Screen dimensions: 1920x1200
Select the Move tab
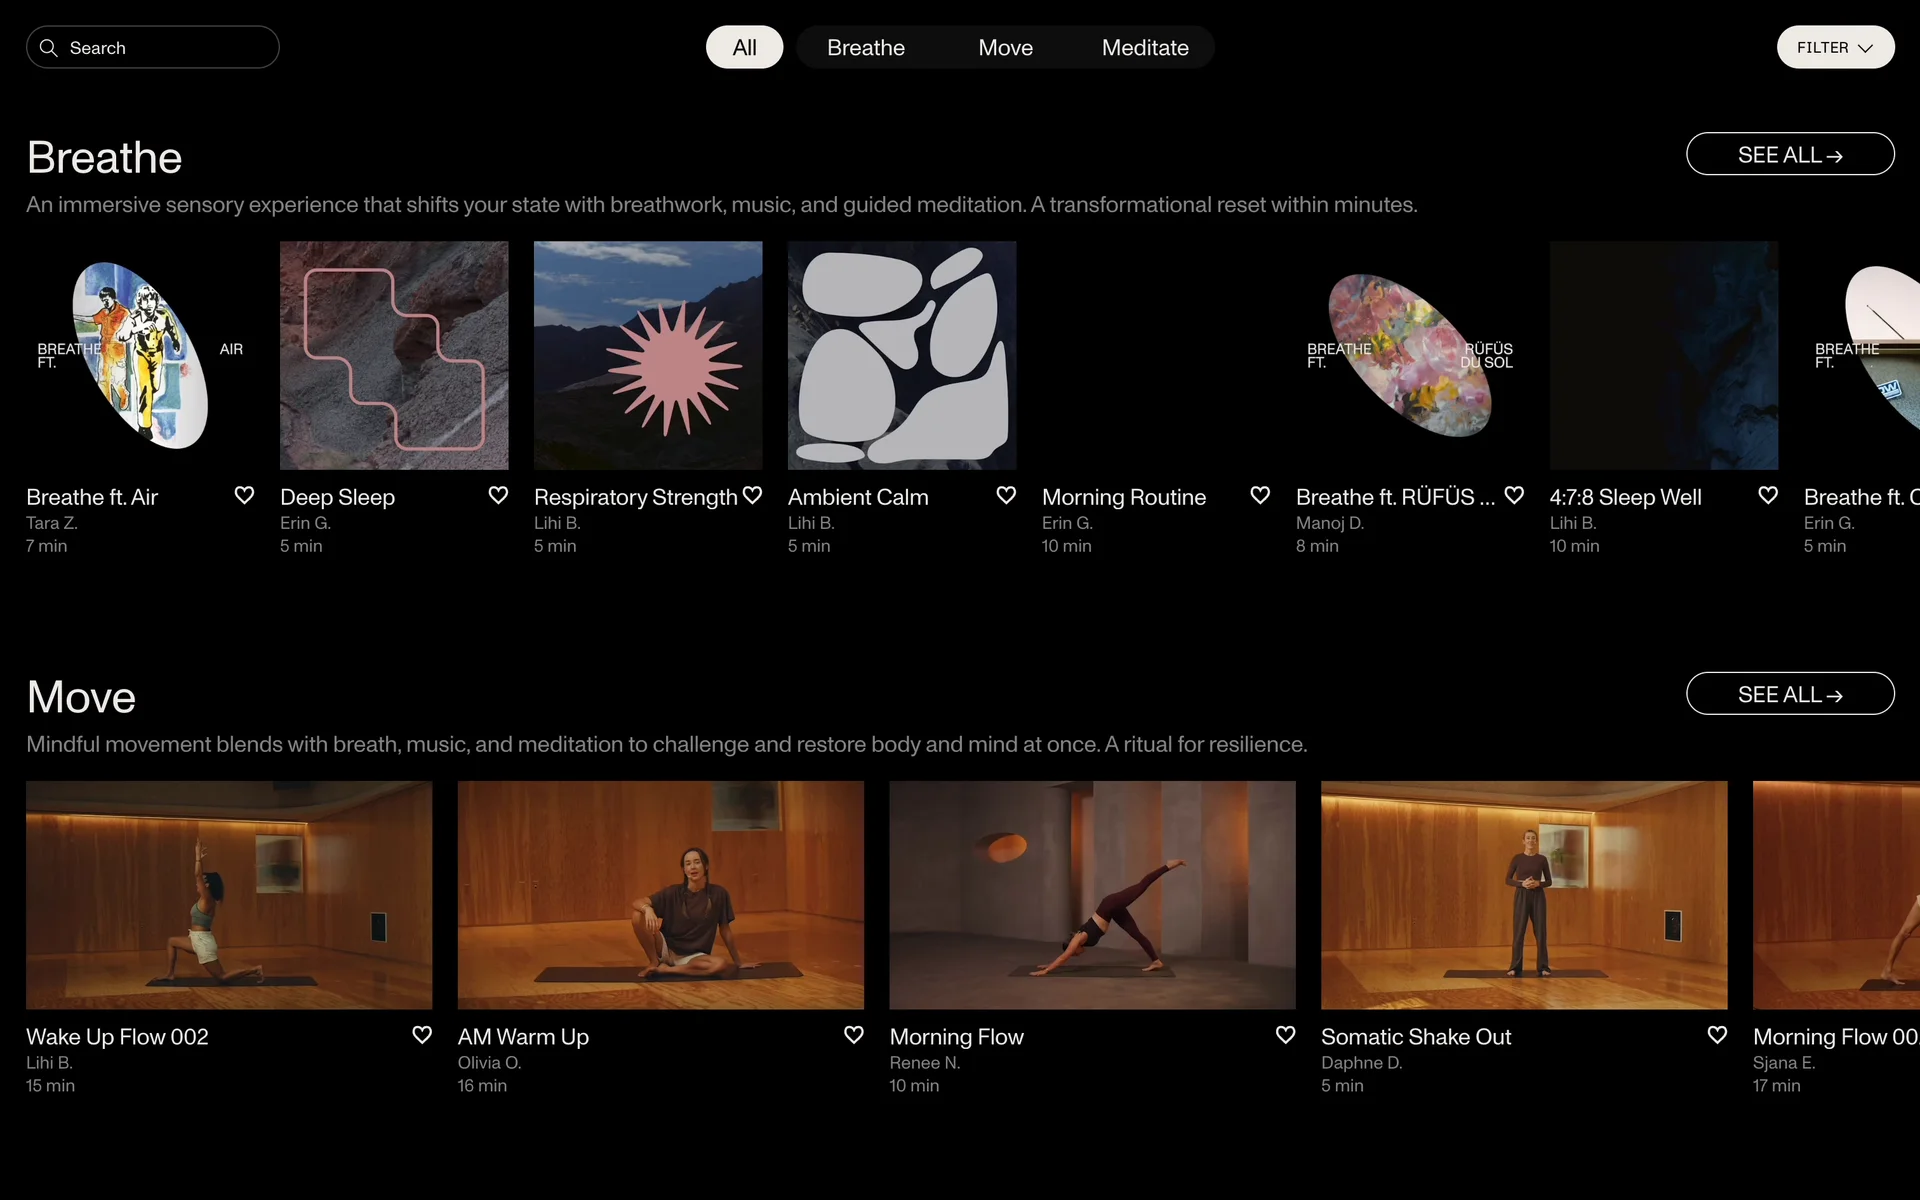point(1005,48)
